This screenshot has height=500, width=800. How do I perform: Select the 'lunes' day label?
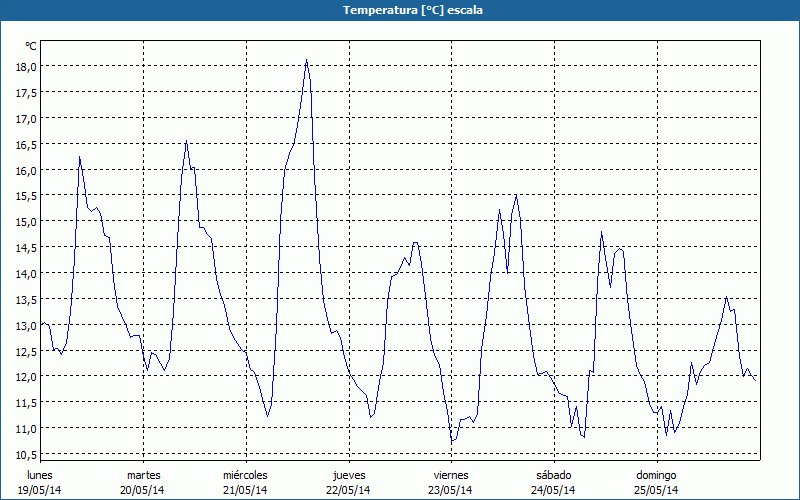(40, 475)
